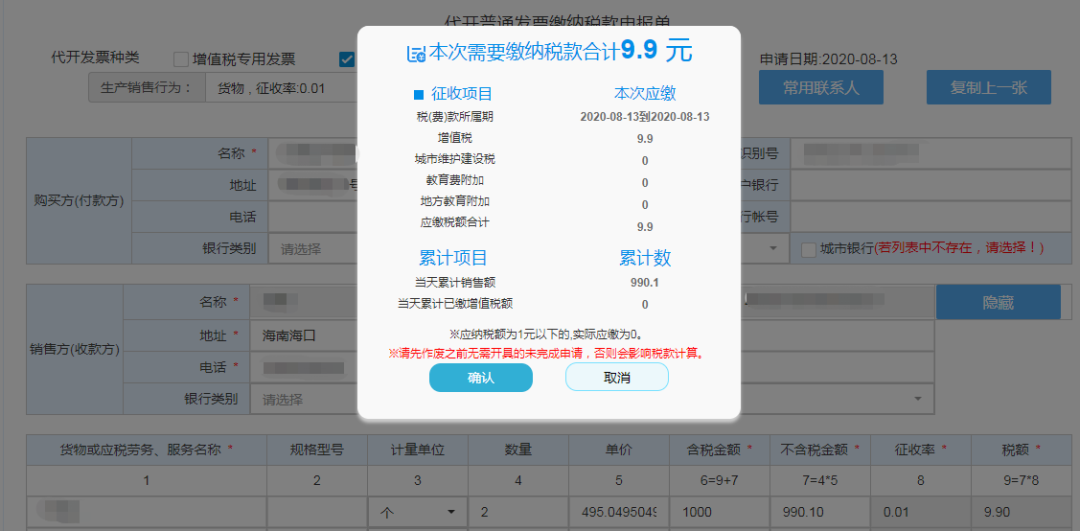This screenshot has height=531, width=1080.
Task: Click the red warning note about 作废
Action: pyautogui.click(x=549, y=353)
